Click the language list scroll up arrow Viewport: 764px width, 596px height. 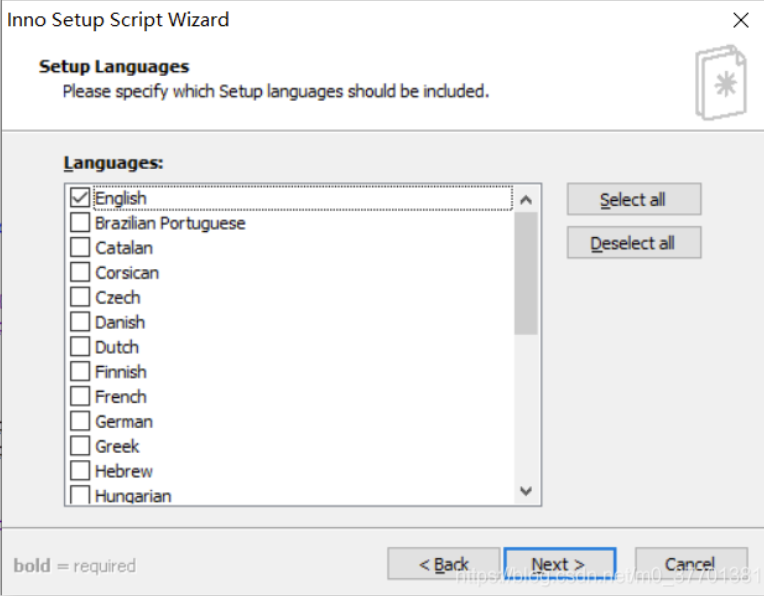tap(526, 200)
